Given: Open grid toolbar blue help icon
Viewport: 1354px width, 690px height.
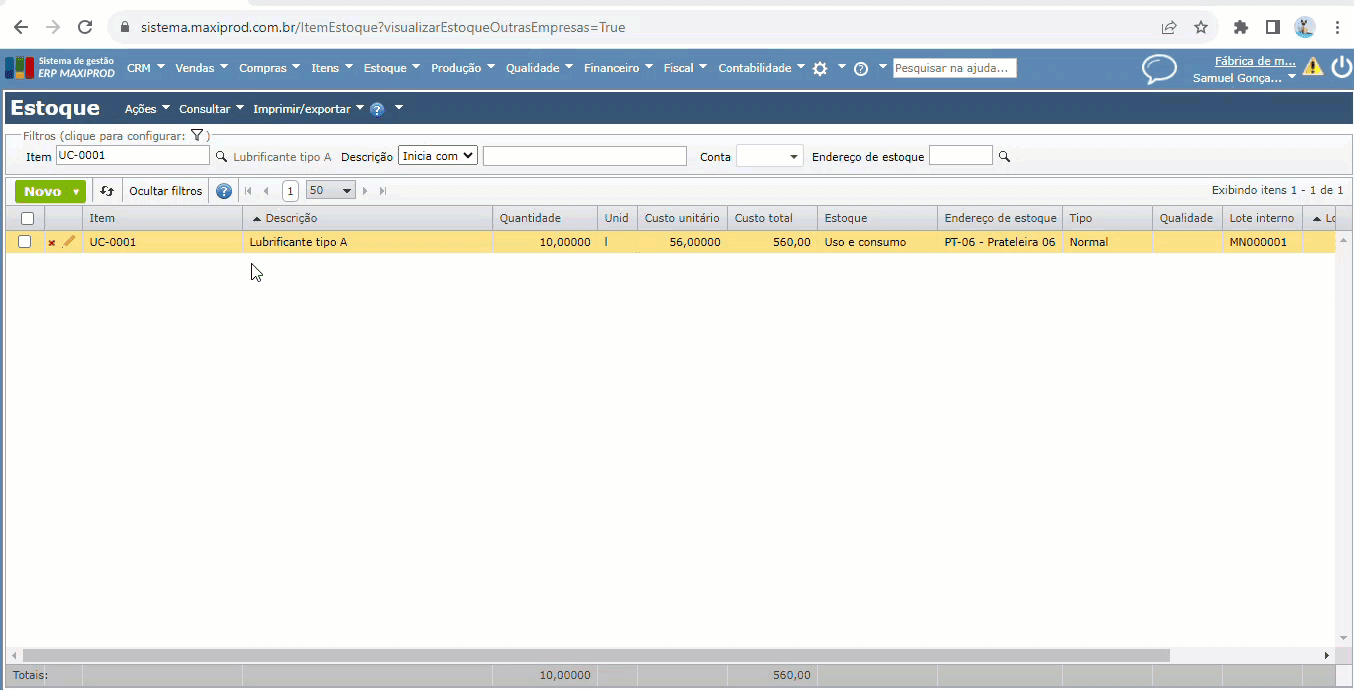Looking at the screenshot, I should [x=224, y=191].
